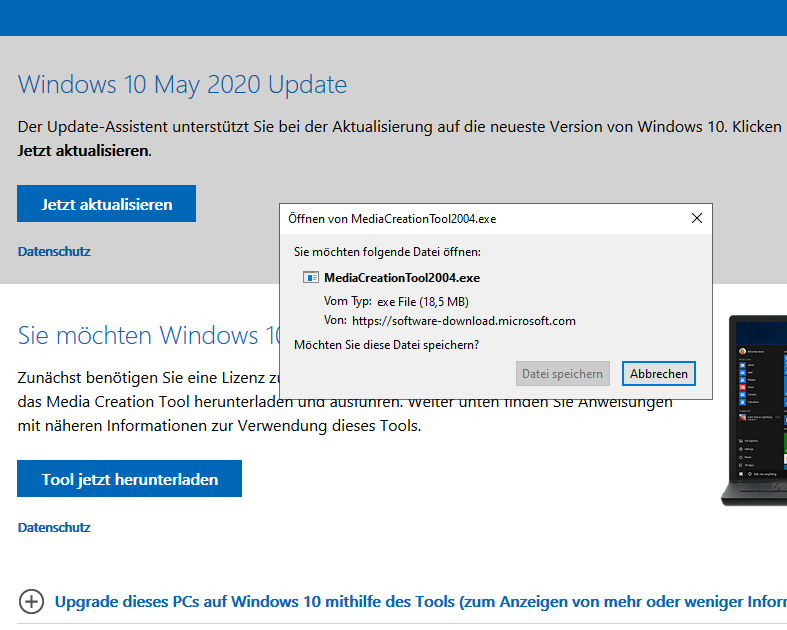Click Sie möchten folgende Datei öffnen text
Viewport: 787px width, 630px height.
[x=387, y=252]
